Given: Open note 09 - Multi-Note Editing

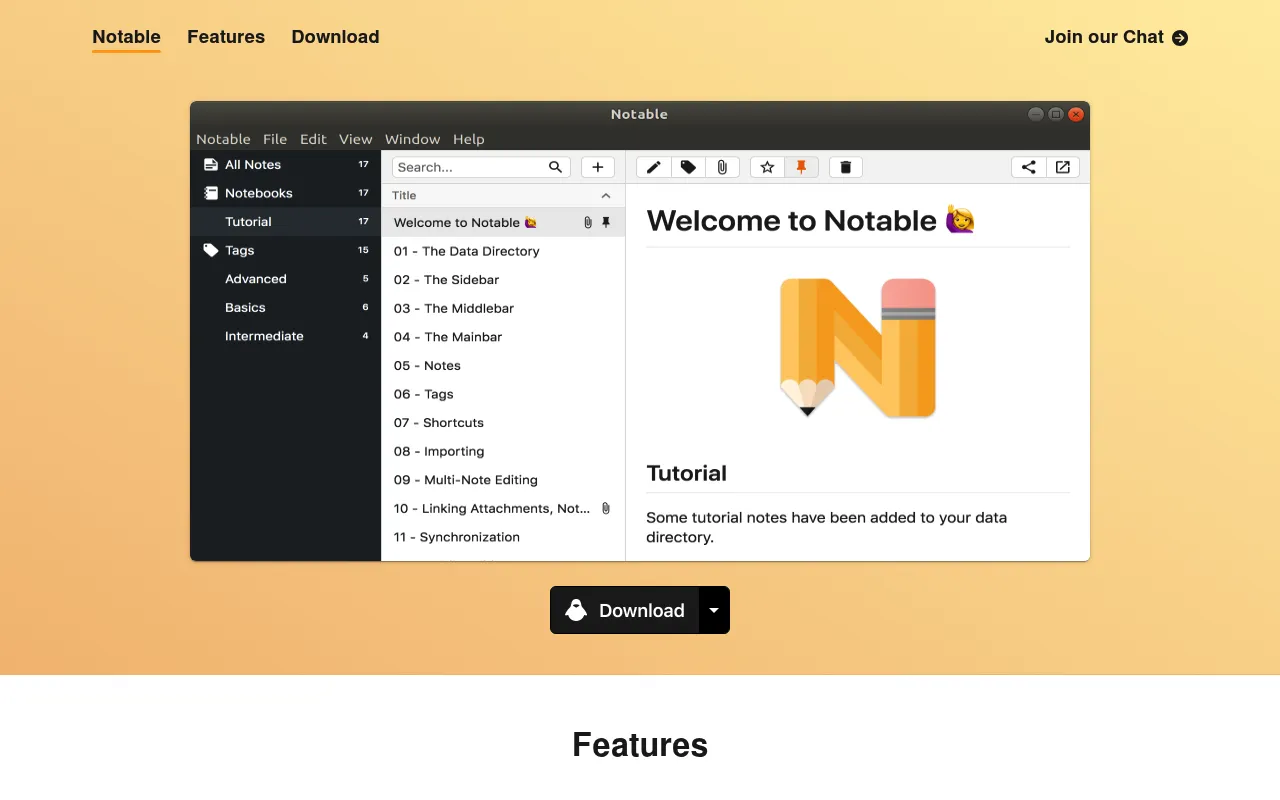Looking at the screenshot, I should 503,480.
